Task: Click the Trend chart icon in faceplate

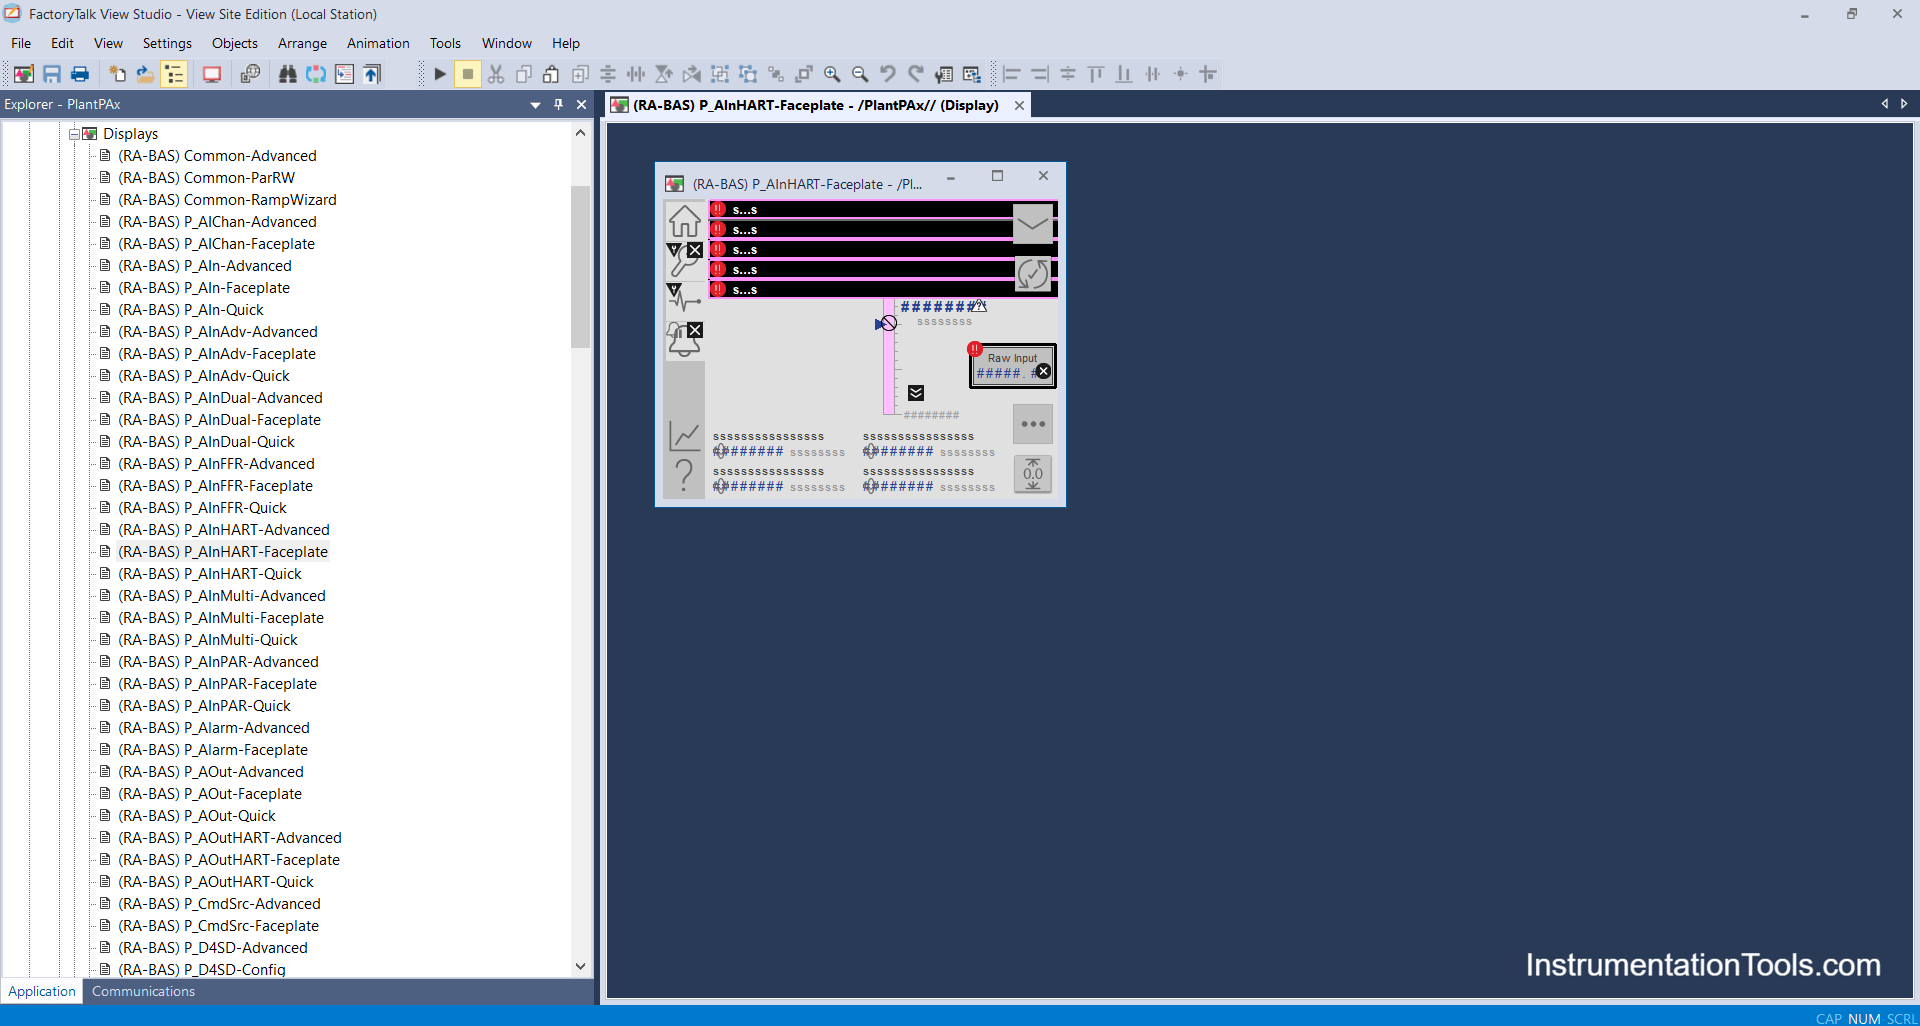Action: point(685,435)
